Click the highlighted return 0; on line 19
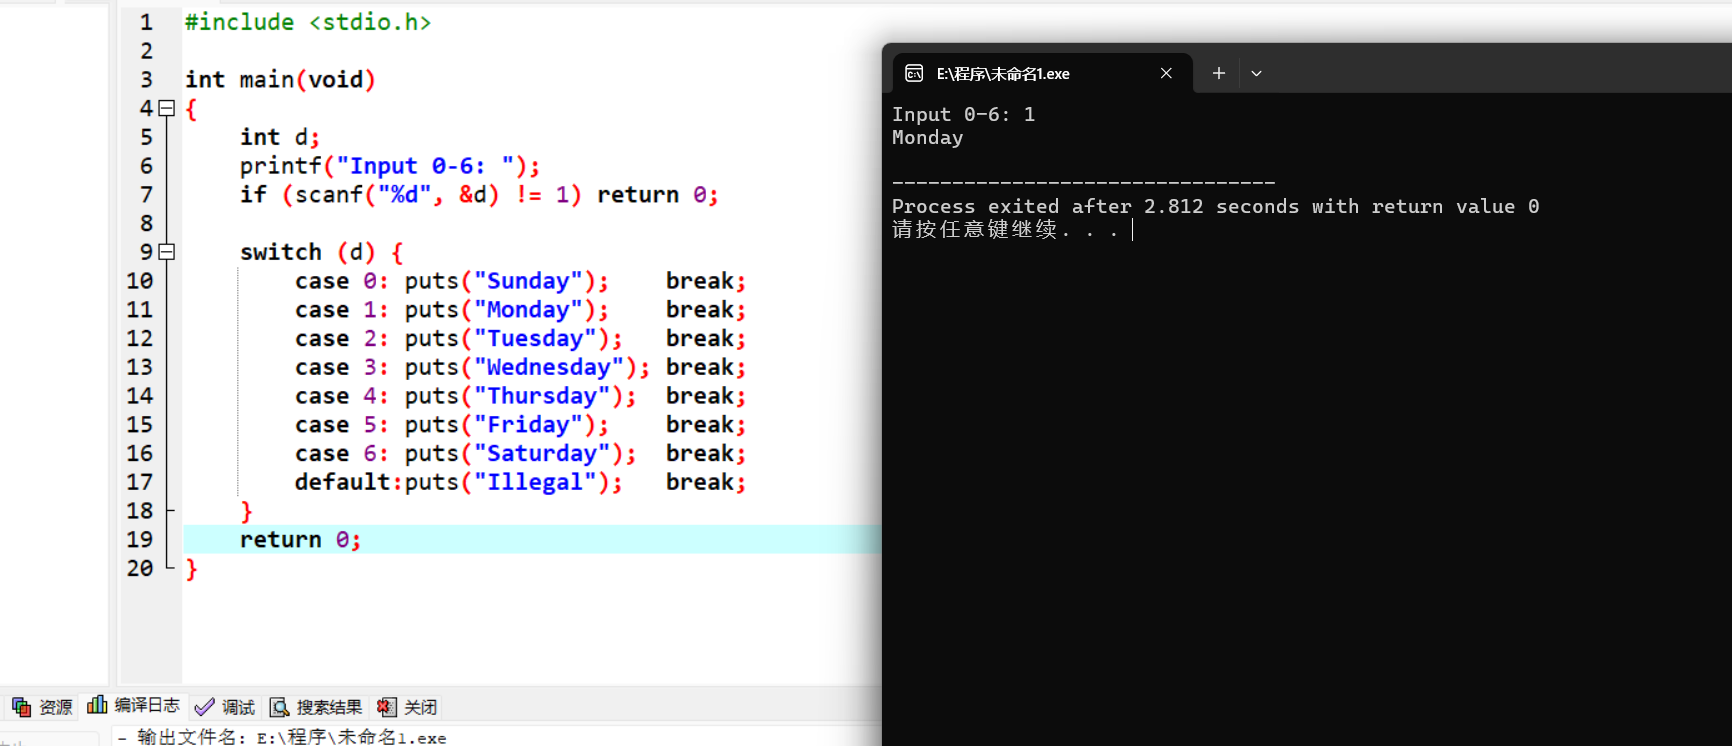Viewport: 1732px width, 746px height. [300, 540]
